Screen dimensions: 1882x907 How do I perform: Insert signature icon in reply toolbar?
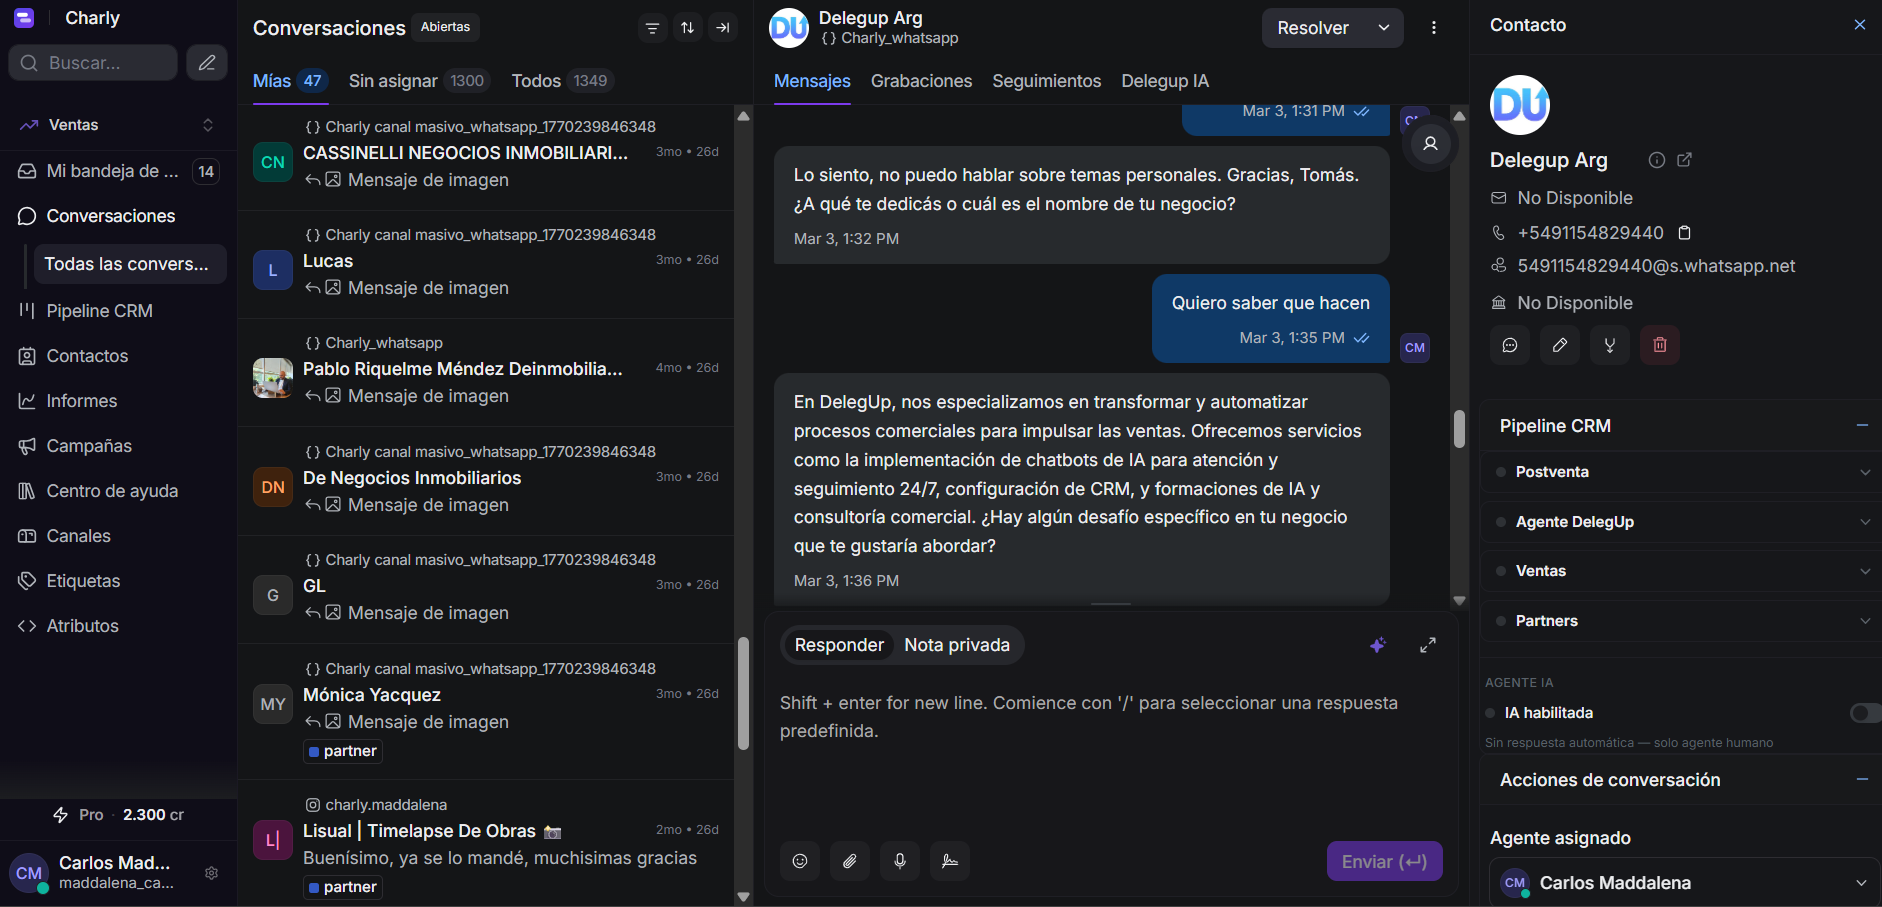pyautogui.click(x=950, y=861)
